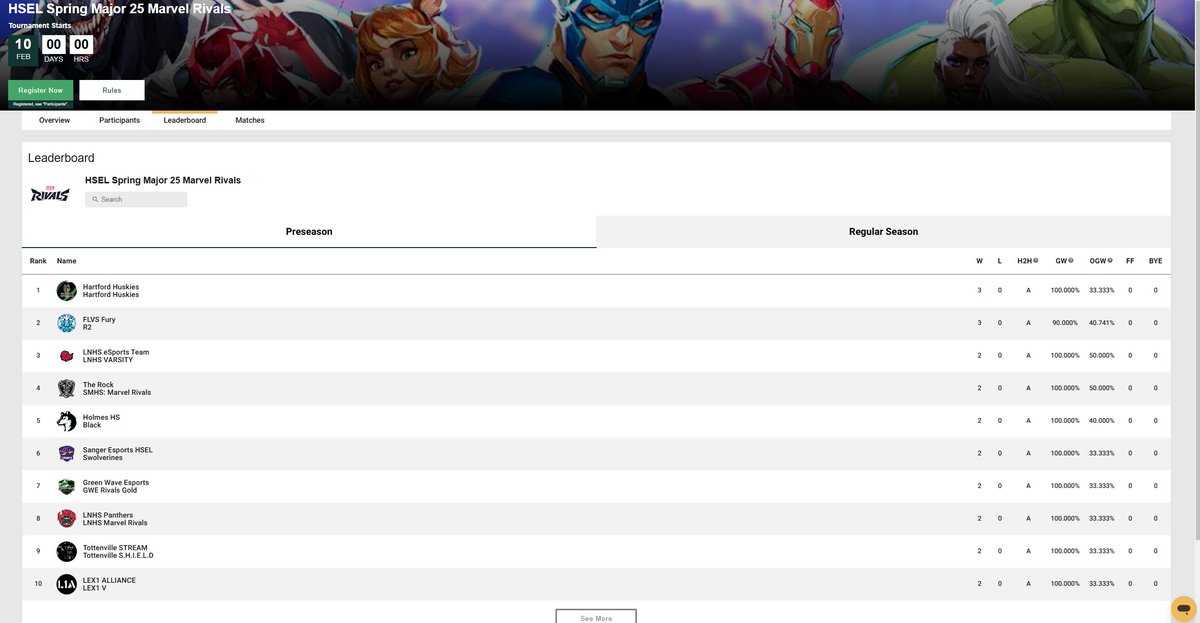Open LEX1 ALLIANCE team name

point(109,580)
